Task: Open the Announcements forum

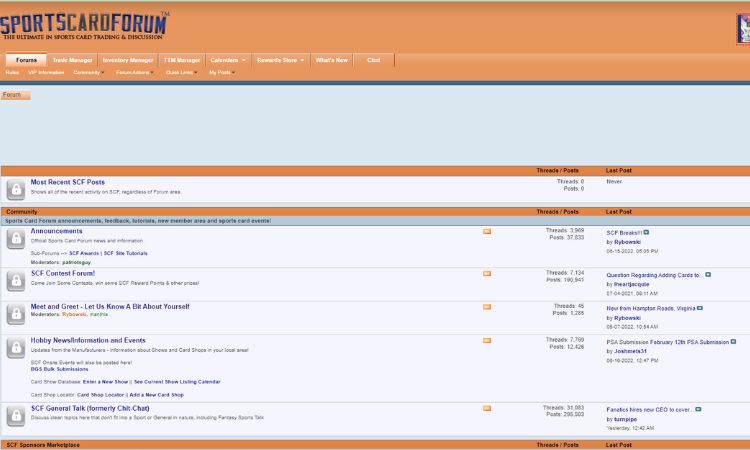Action: coord(56,231)
